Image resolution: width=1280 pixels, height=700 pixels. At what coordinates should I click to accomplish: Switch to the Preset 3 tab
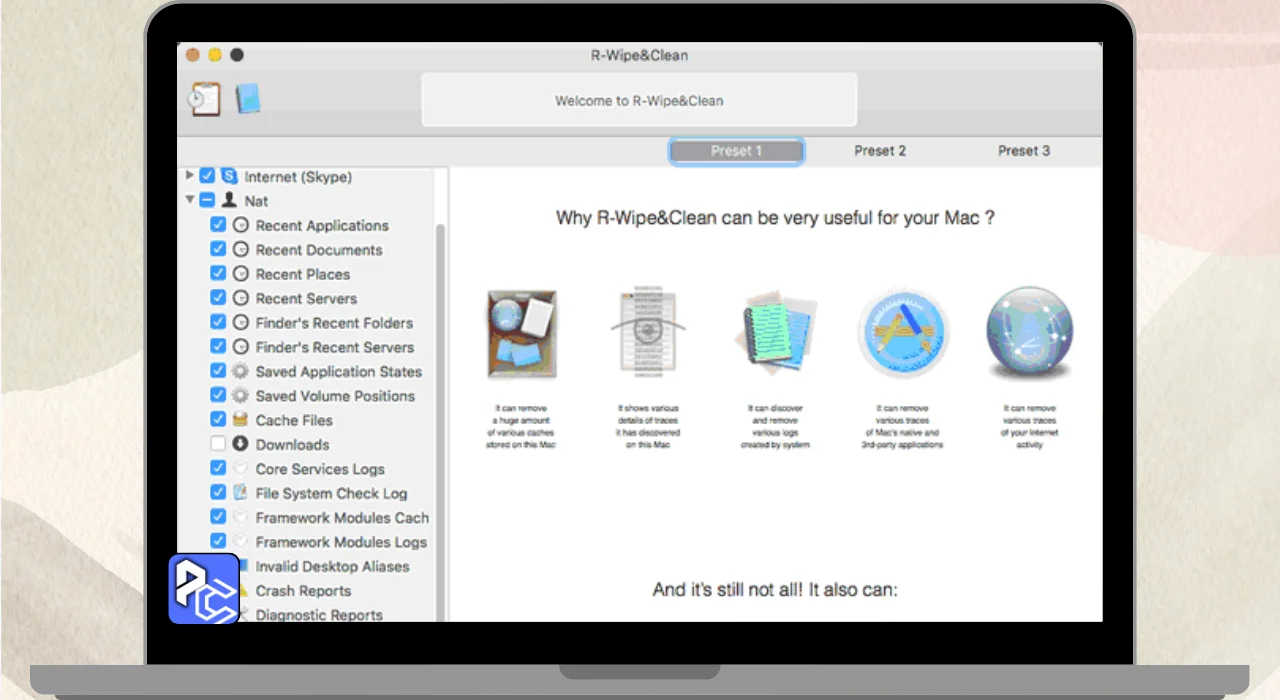coord(1024,151)
